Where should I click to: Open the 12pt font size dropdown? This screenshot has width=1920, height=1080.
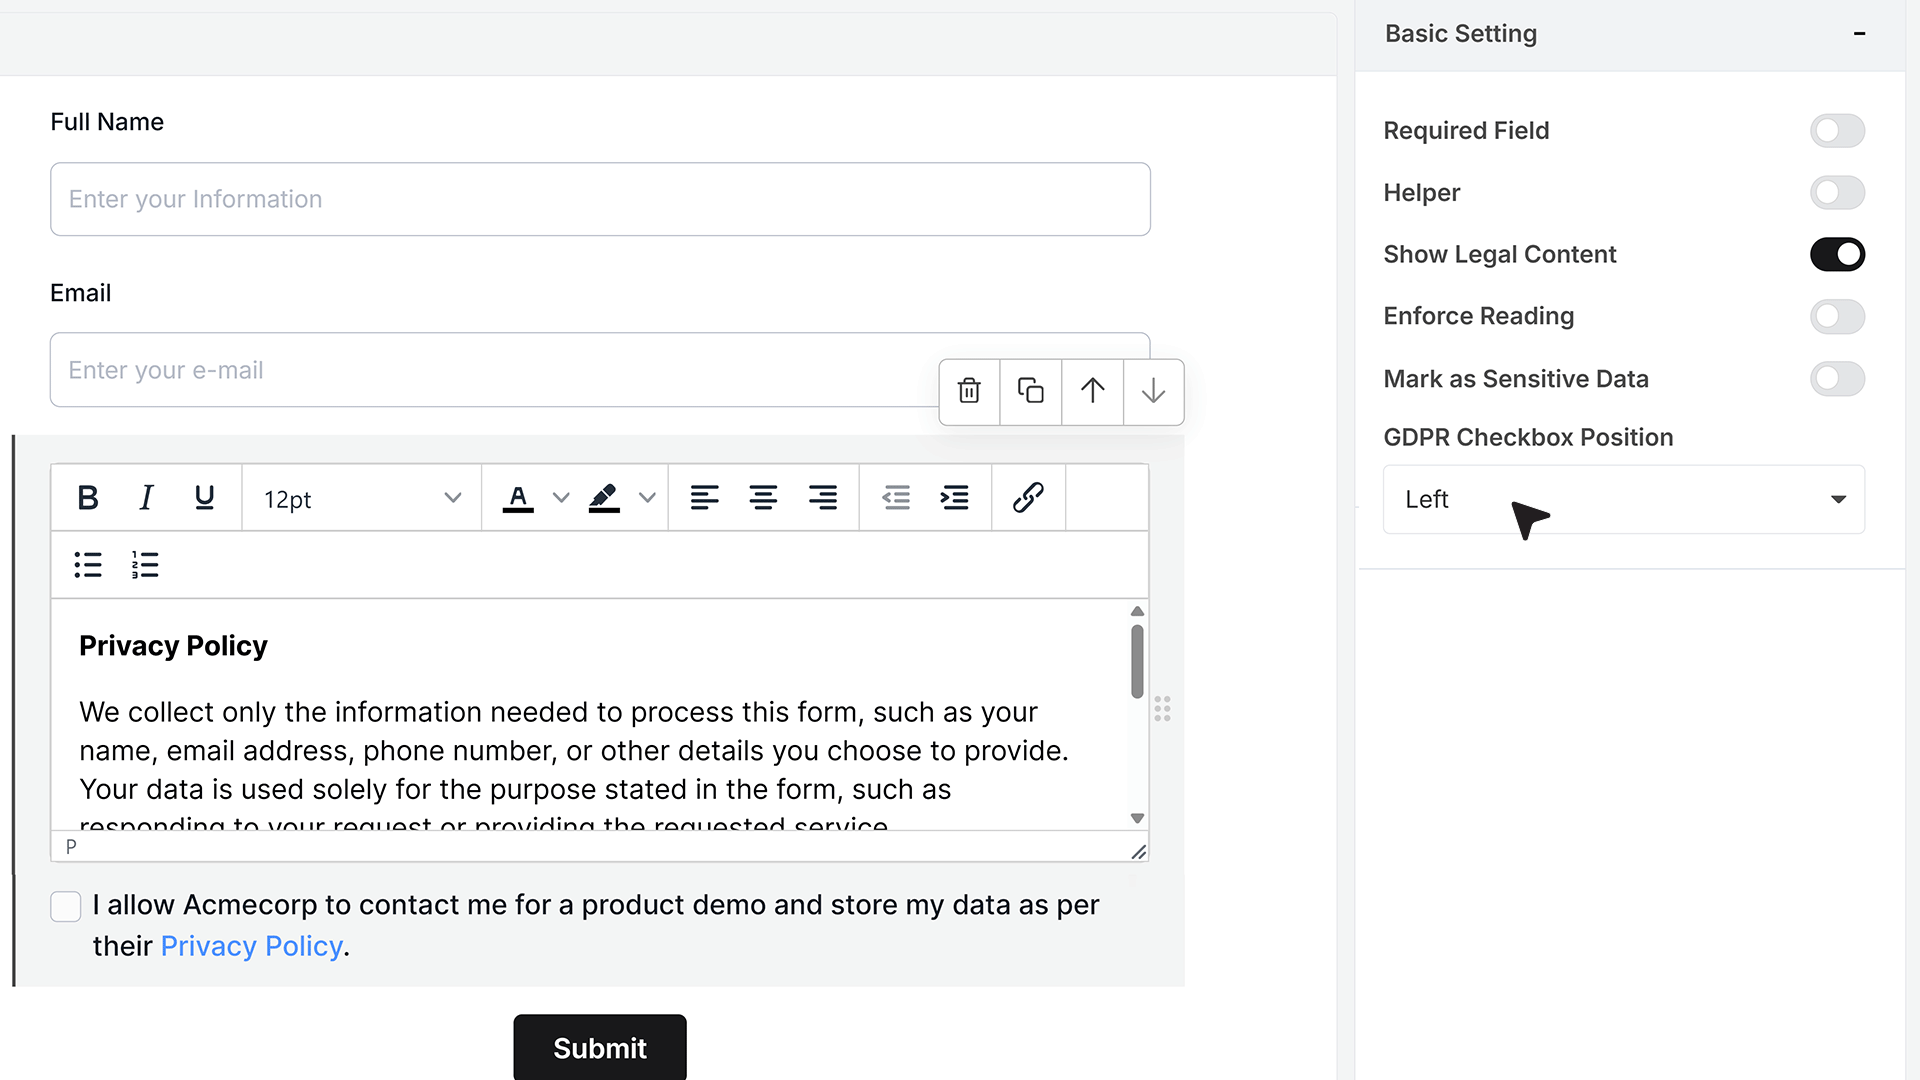pyautogui.click(x=361, y=498)
